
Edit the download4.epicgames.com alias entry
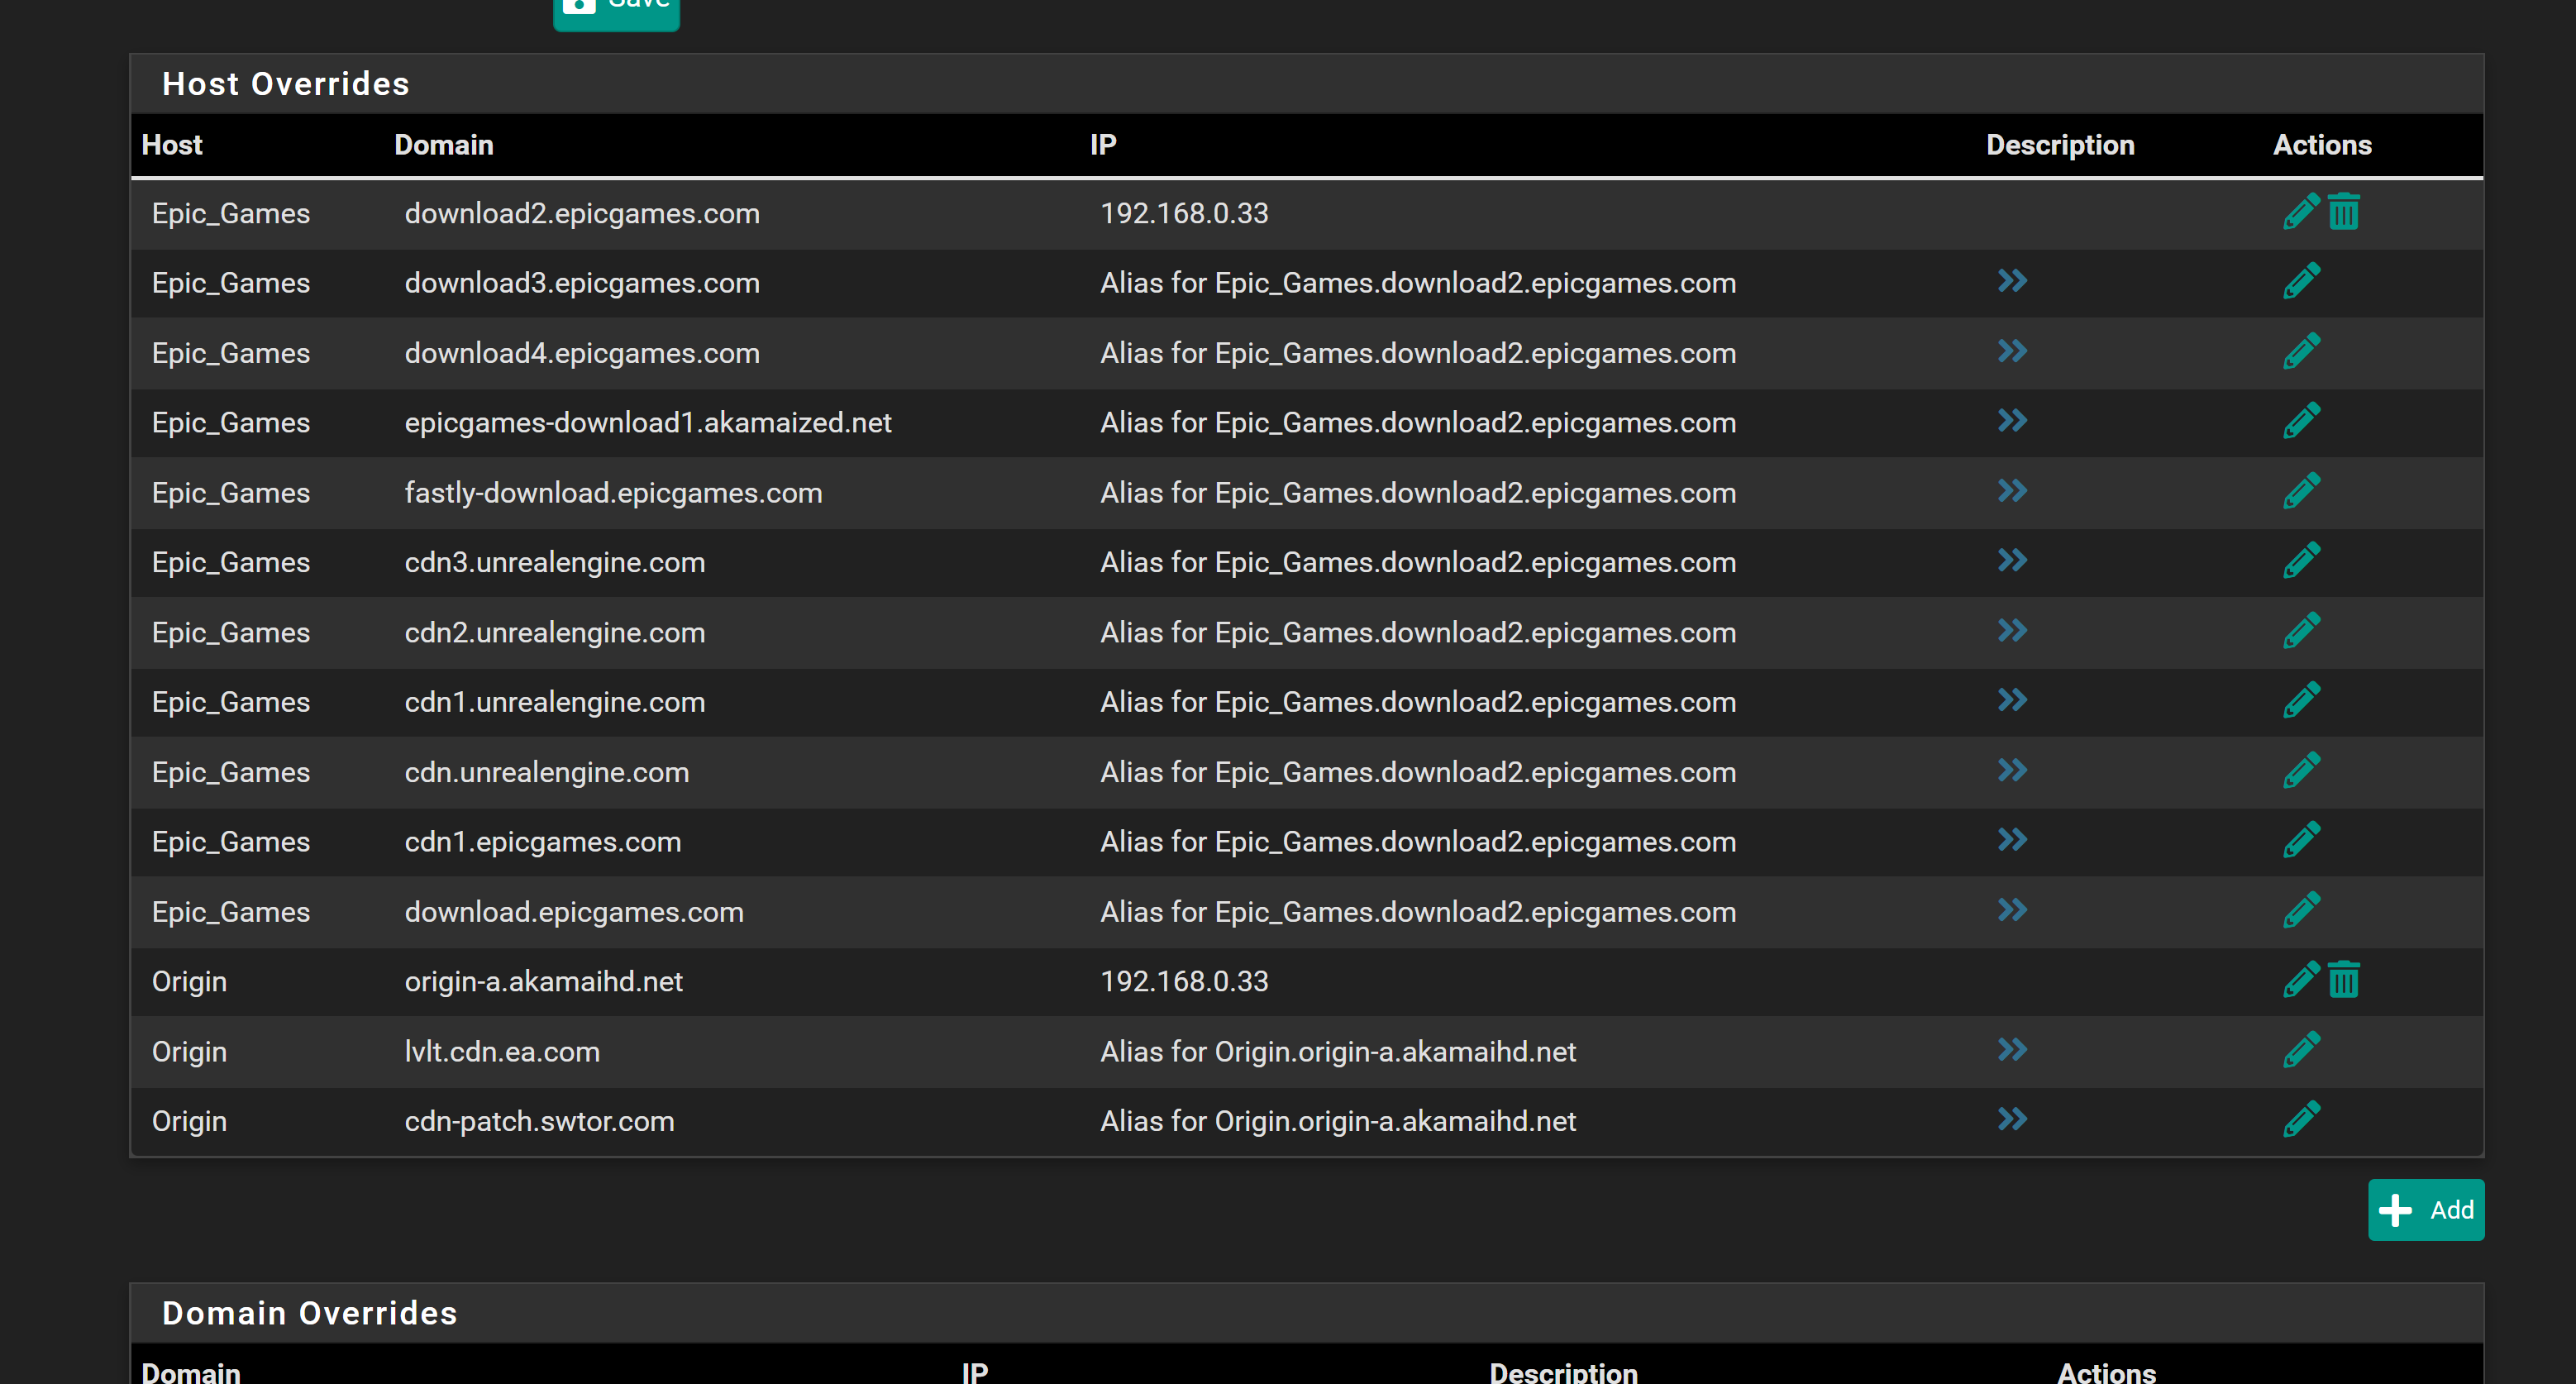point(2301,352)
